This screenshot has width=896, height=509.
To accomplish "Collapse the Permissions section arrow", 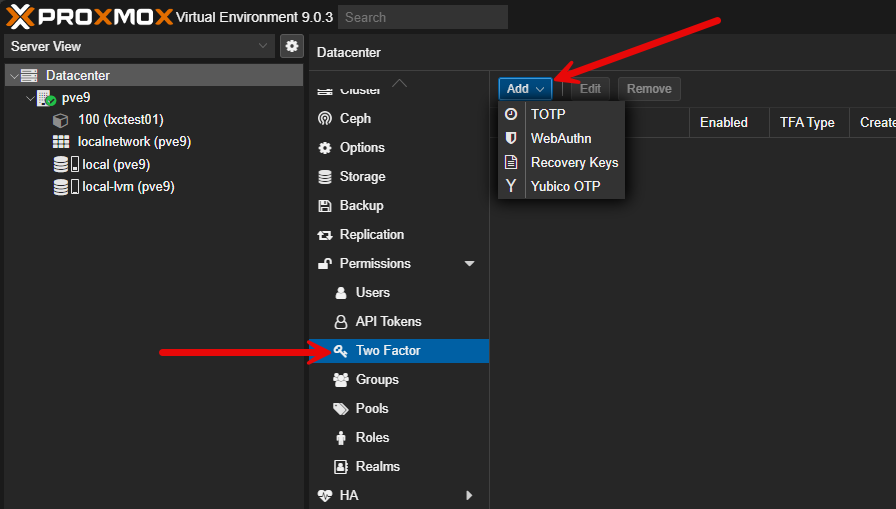I will click(x=470, y=263).
